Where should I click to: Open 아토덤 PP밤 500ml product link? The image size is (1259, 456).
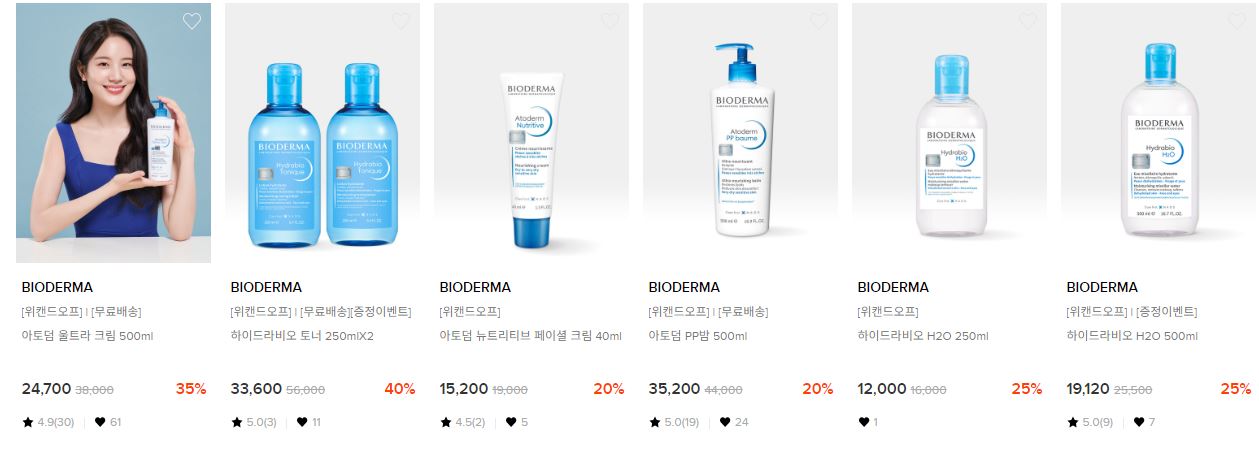pos(698,336)
